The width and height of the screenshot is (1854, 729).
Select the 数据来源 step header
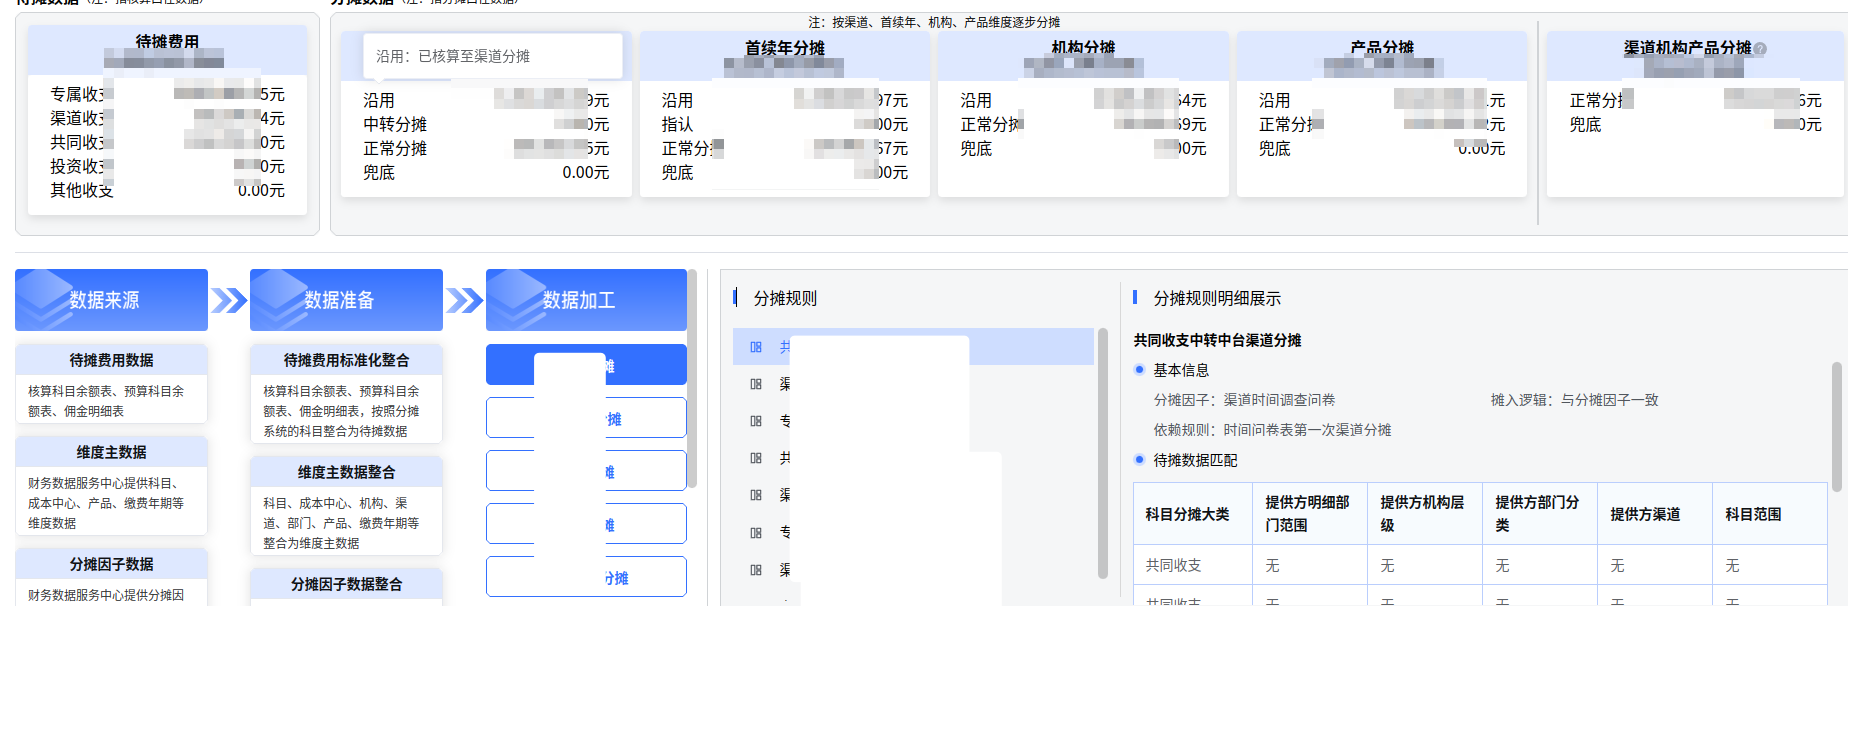(x=111, y=300)
